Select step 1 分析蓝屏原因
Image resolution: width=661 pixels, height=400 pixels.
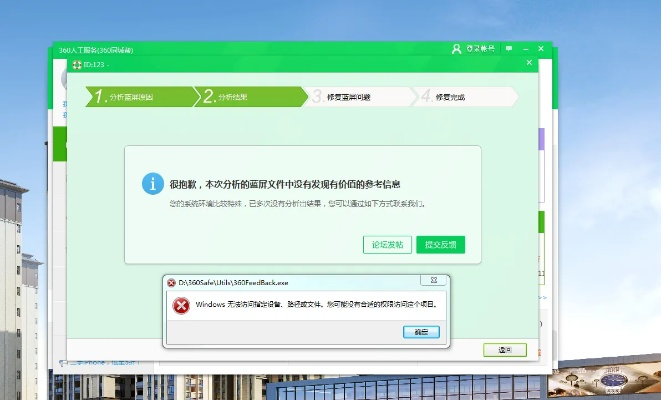point(140,97)
